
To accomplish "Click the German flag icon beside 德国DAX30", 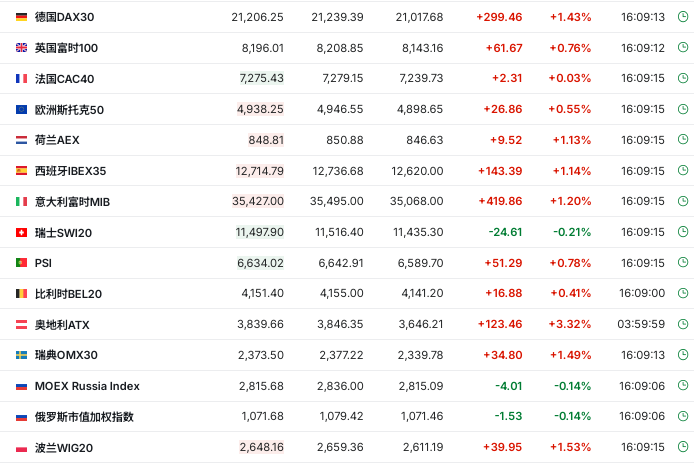I will [x=21, y=17].
